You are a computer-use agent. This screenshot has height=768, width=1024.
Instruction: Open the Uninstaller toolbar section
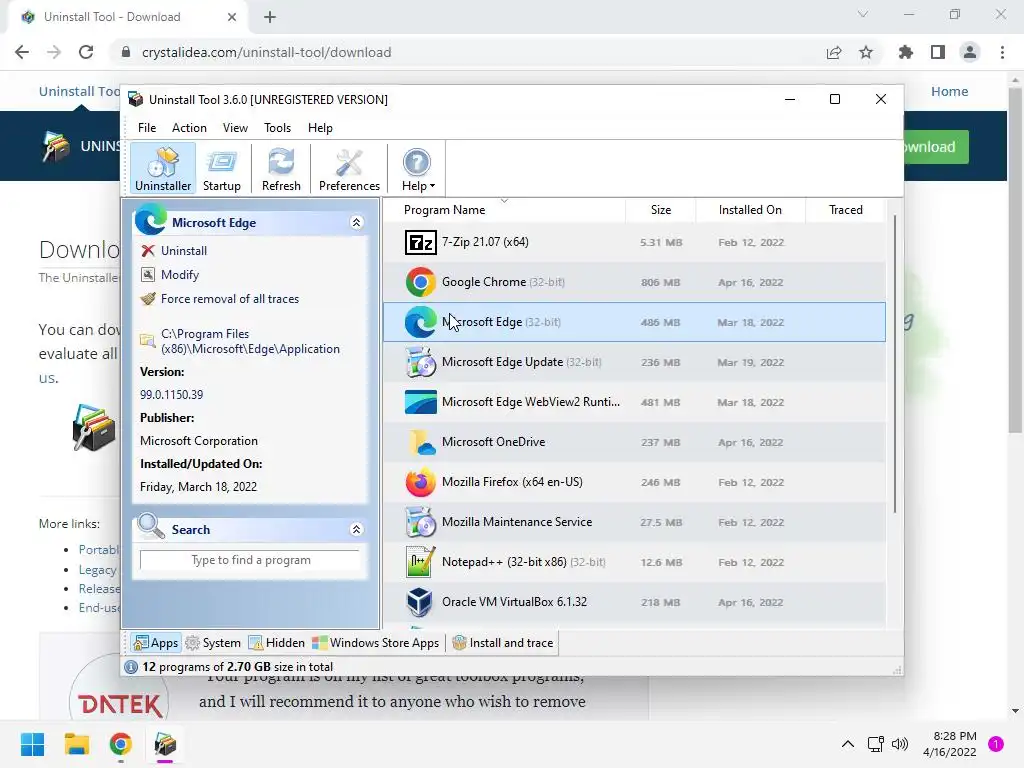[x=163, y=169]
